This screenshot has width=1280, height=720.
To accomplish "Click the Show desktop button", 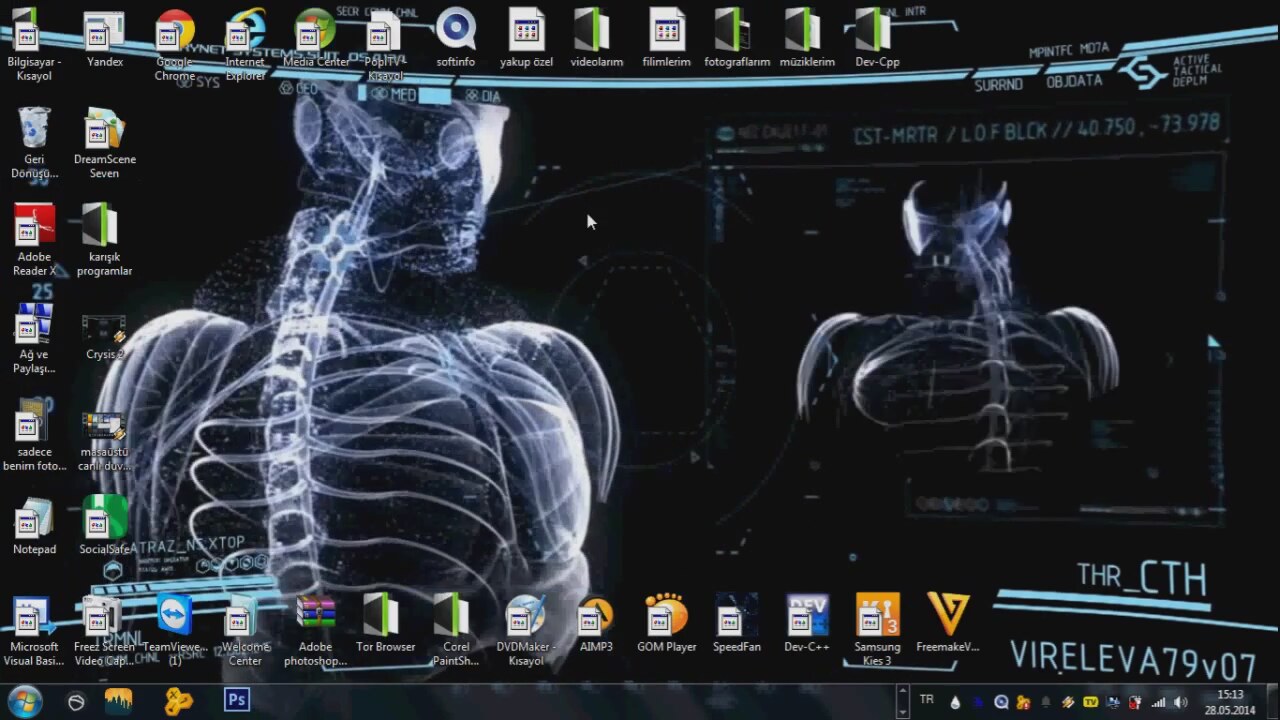I will pyautogui.click(x=1272, y=702).
